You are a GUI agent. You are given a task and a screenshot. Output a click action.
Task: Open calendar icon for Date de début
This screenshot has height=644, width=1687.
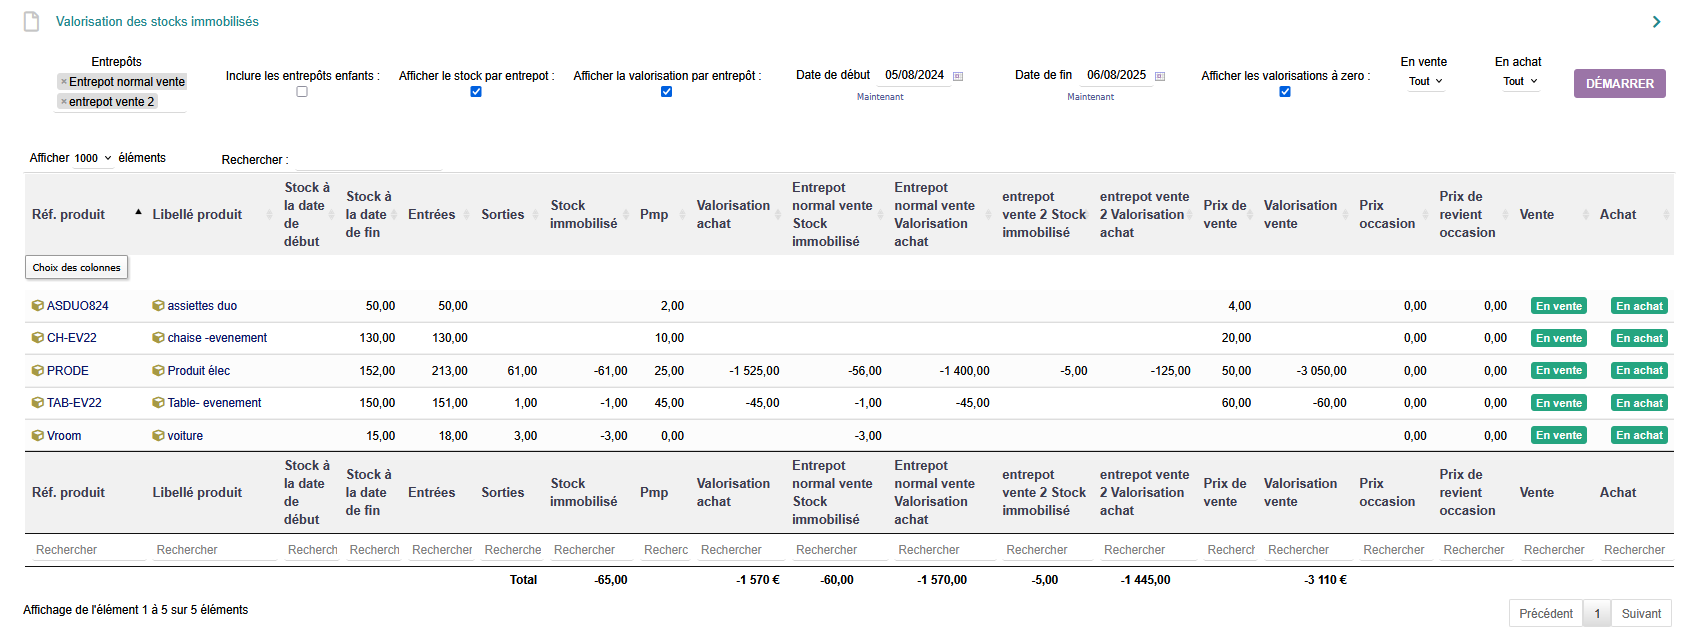pos(958,76)
